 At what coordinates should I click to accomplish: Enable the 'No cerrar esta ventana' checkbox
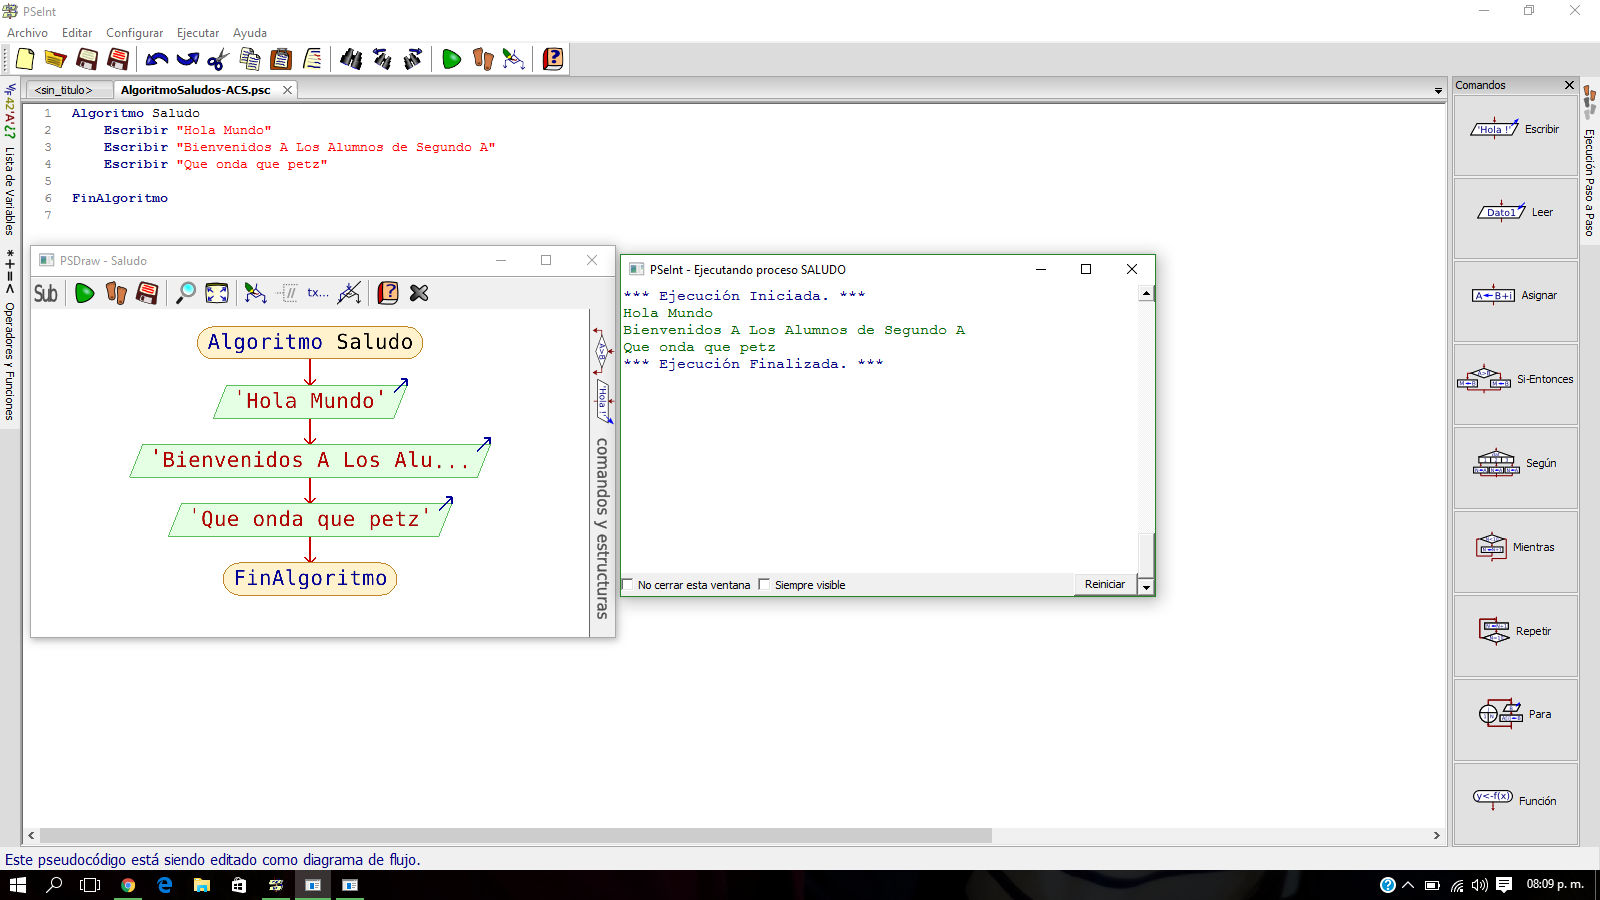[627, 584]
